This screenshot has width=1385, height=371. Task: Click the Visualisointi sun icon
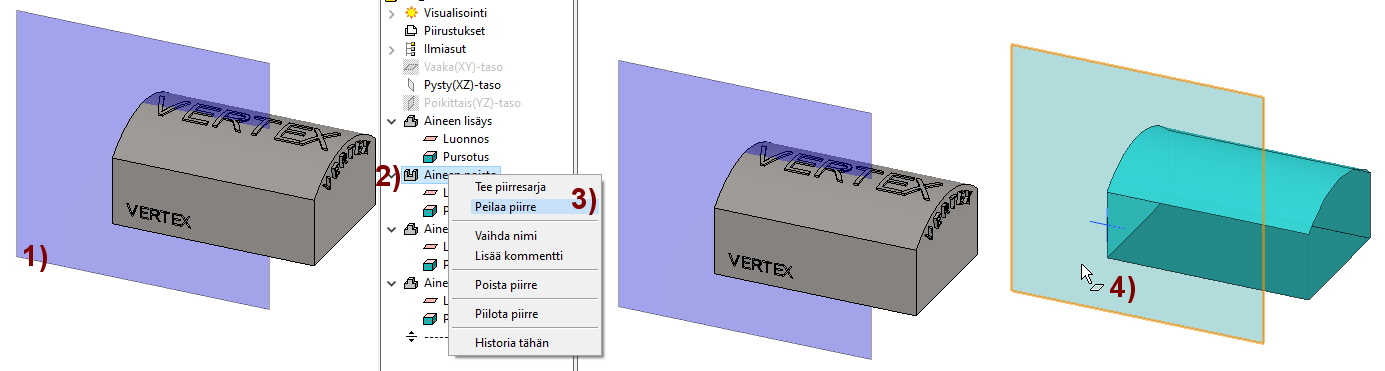410,13
